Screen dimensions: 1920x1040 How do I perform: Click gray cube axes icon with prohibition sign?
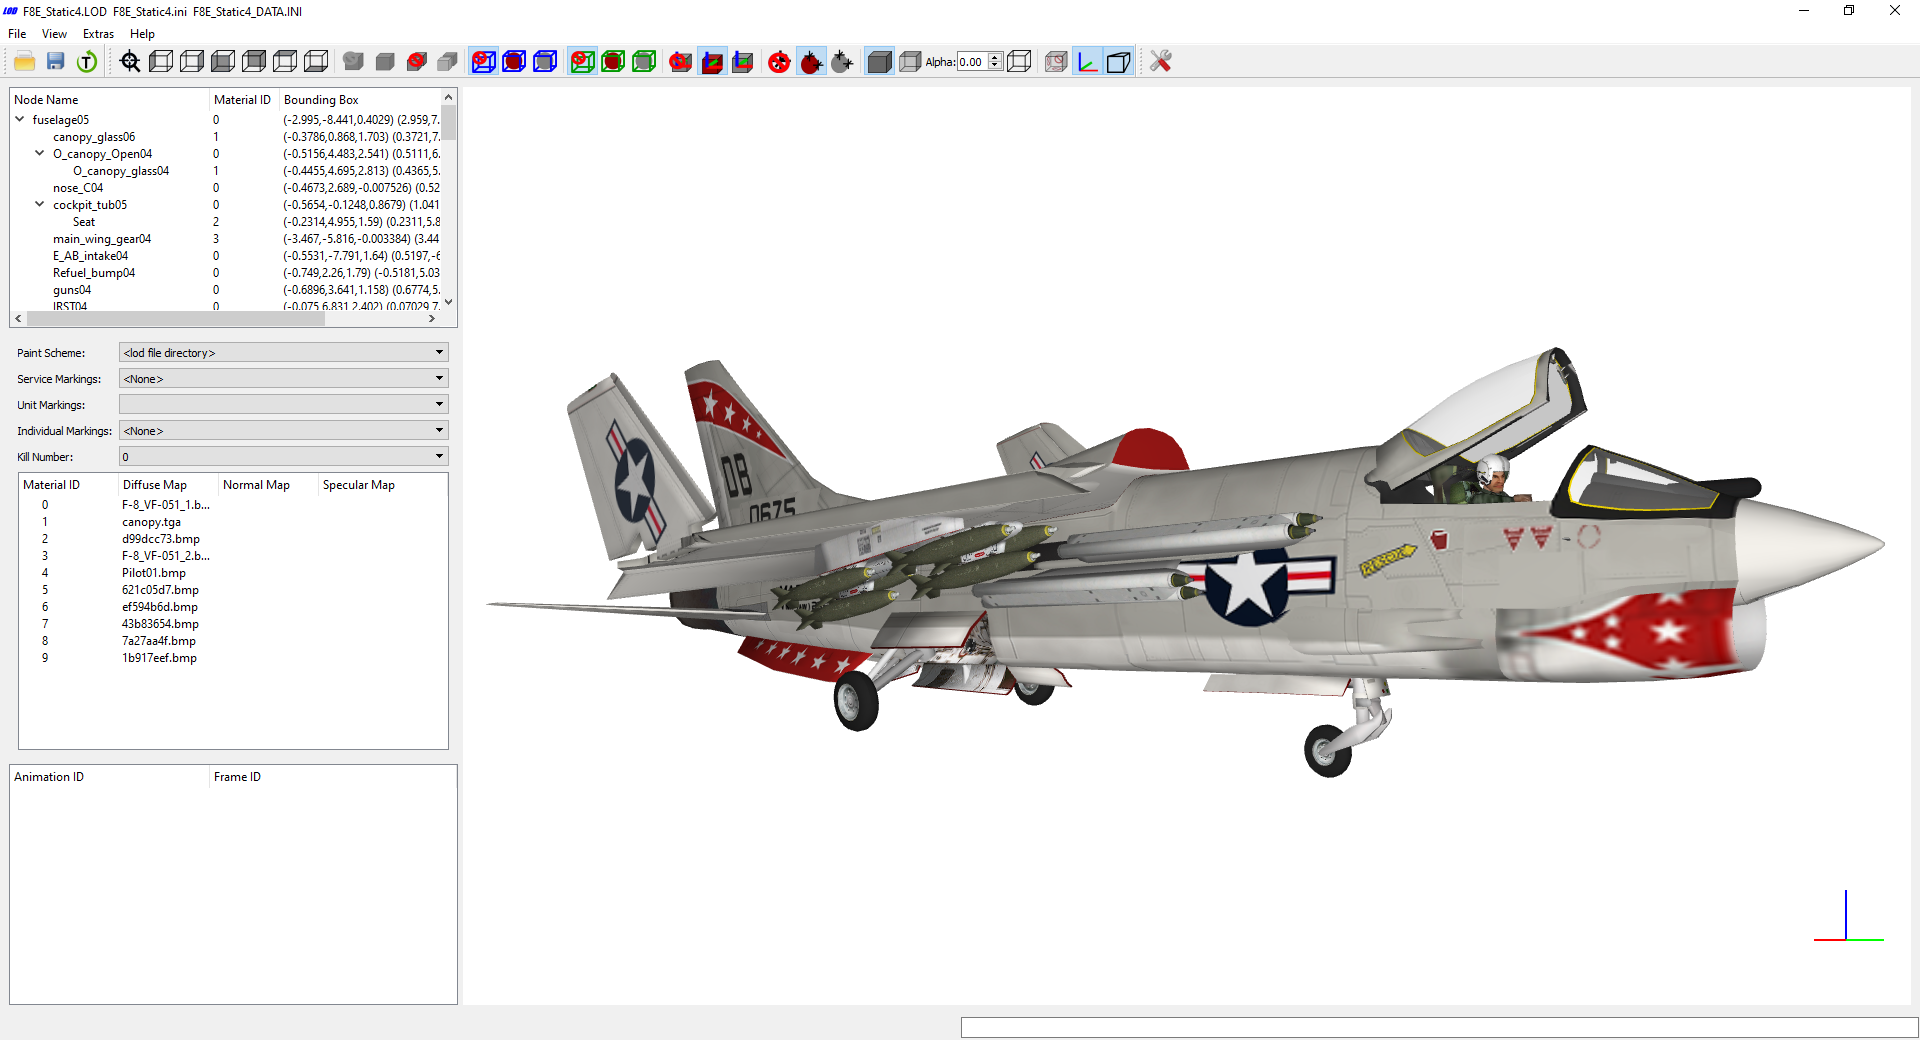pos(681,62)
